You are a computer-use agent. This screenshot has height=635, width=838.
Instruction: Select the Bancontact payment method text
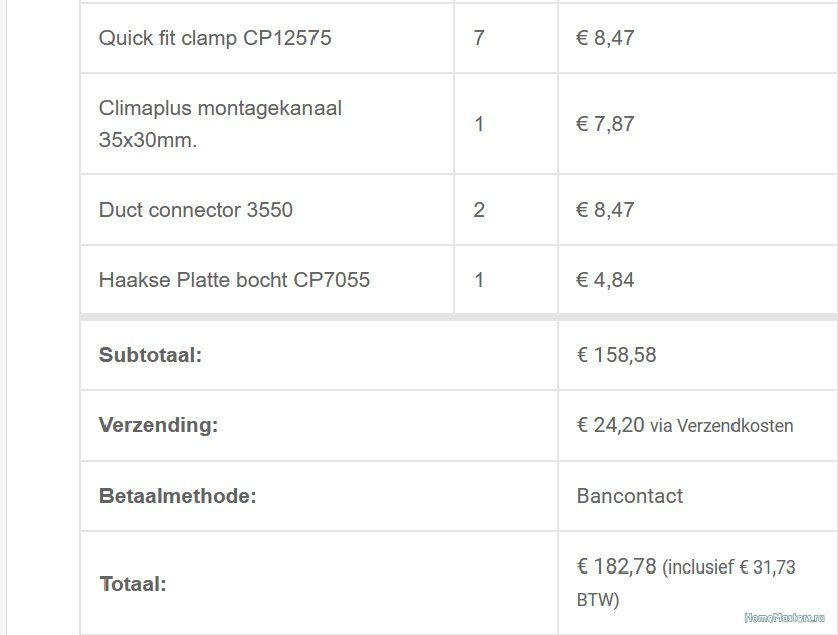(630, 496)
